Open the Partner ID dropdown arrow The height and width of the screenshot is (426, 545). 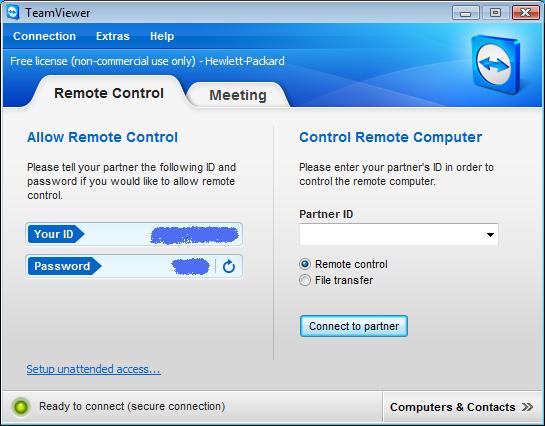click(x=490, y=235)
